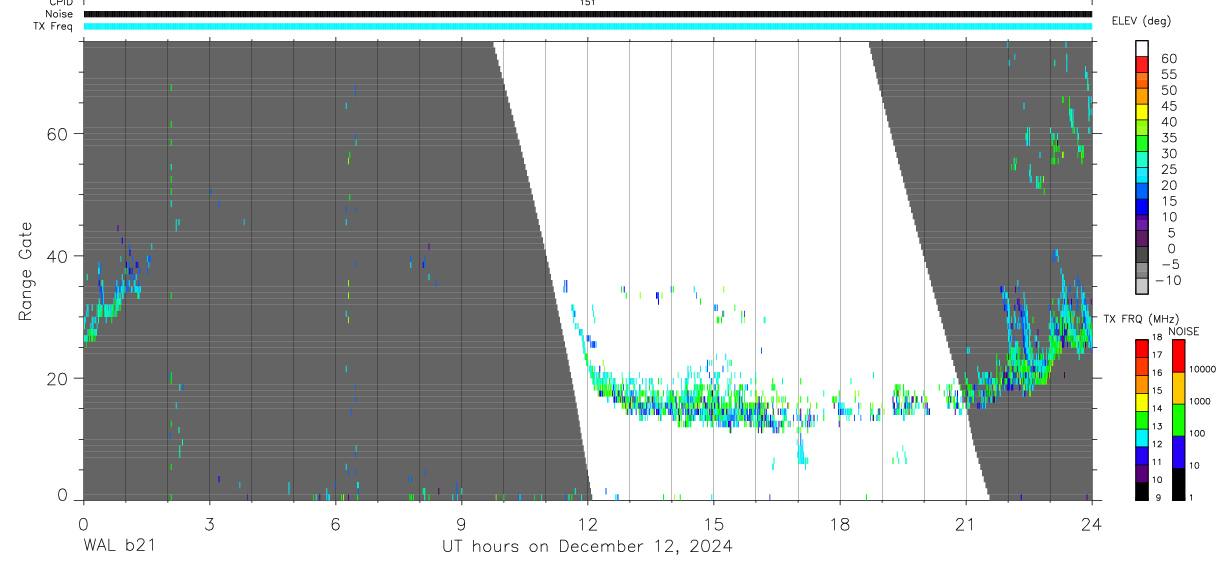Pick the green swatch in TX FRQ colorbar
Image resolution: width=1228 pixels, height=567 pixels.
tap(1142, 419)
